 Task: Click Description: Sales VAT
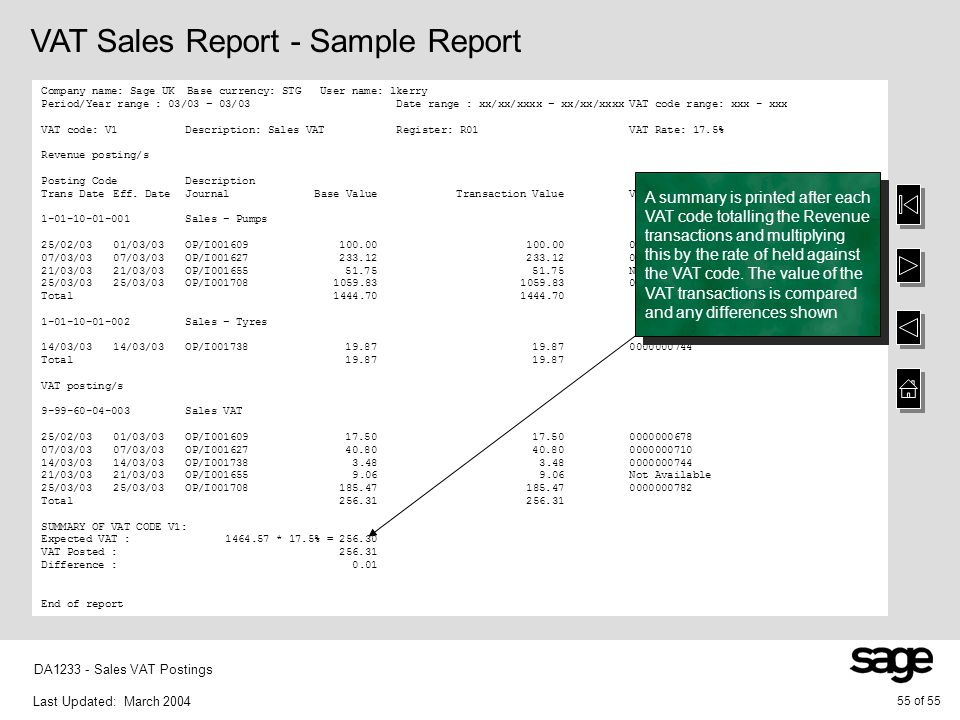(255, 130)
